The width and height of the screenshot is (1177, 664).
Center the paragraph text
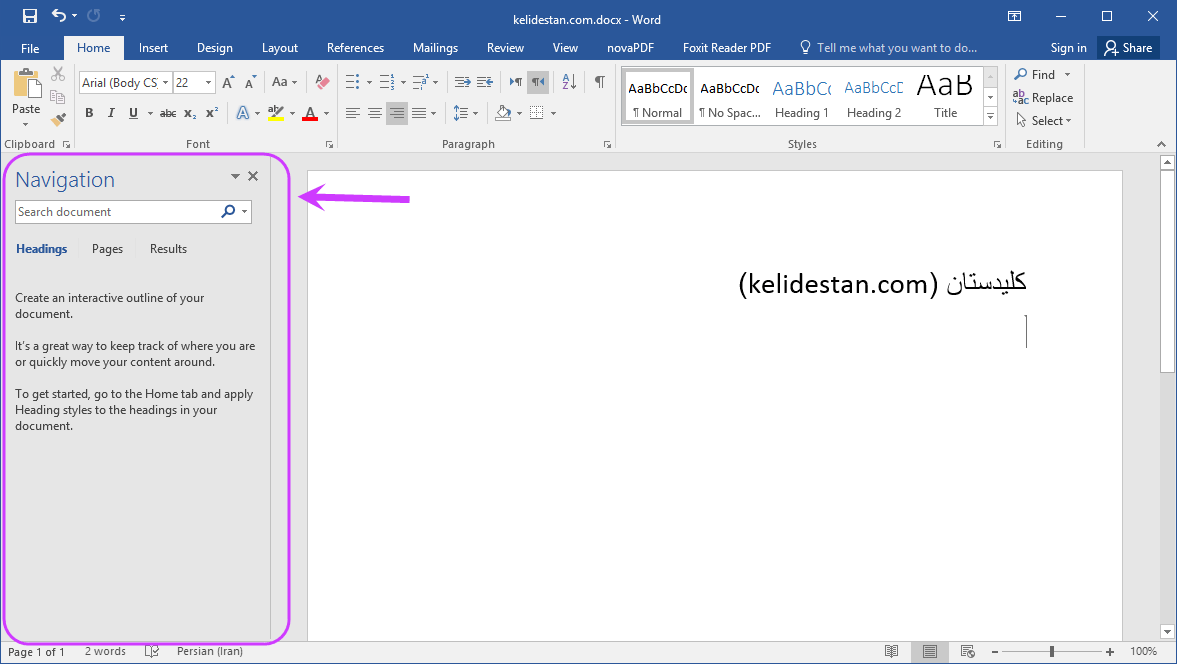coord(375,113)
